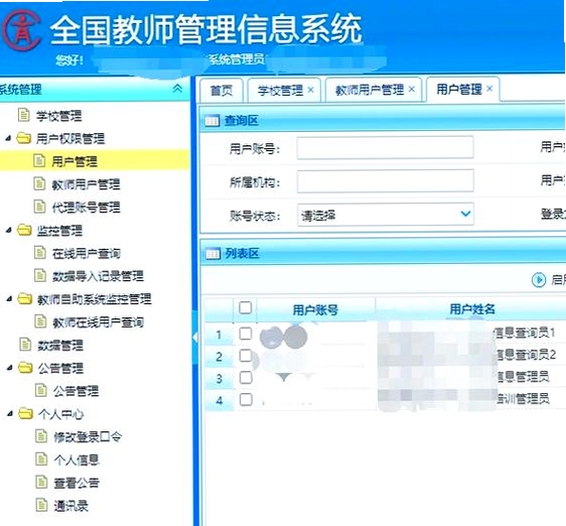Collapse the 用户权限管理 tree node arrow
566x526 pixels.
9,138
